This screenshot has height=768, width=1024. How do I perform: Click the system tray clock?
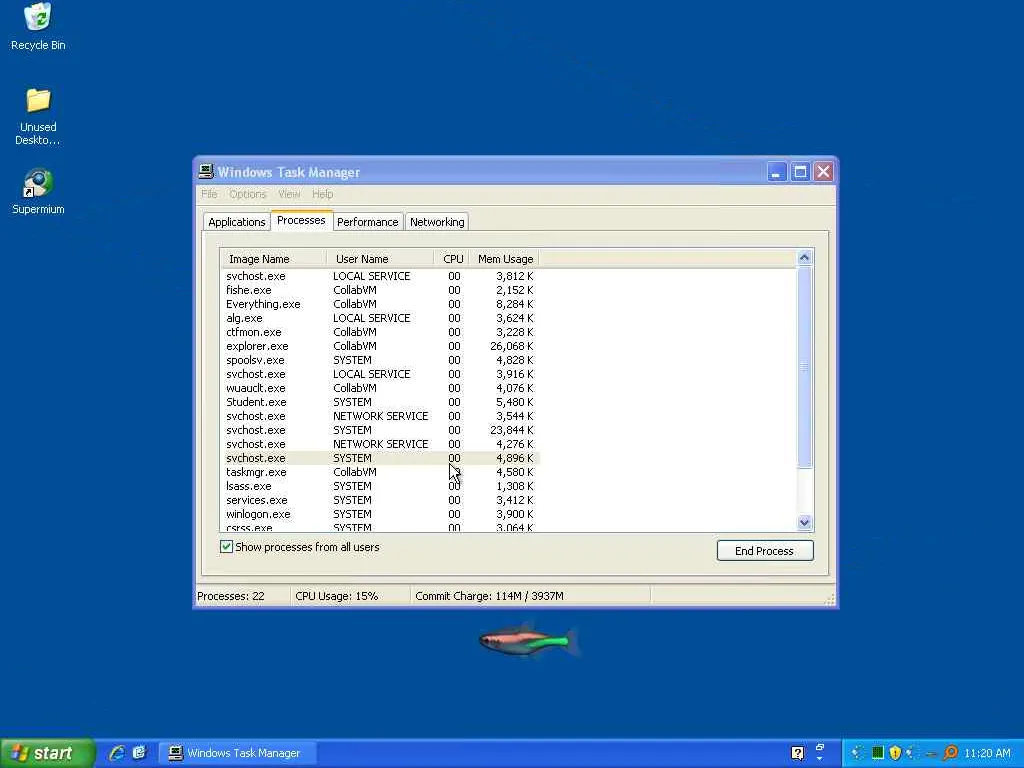987,753
